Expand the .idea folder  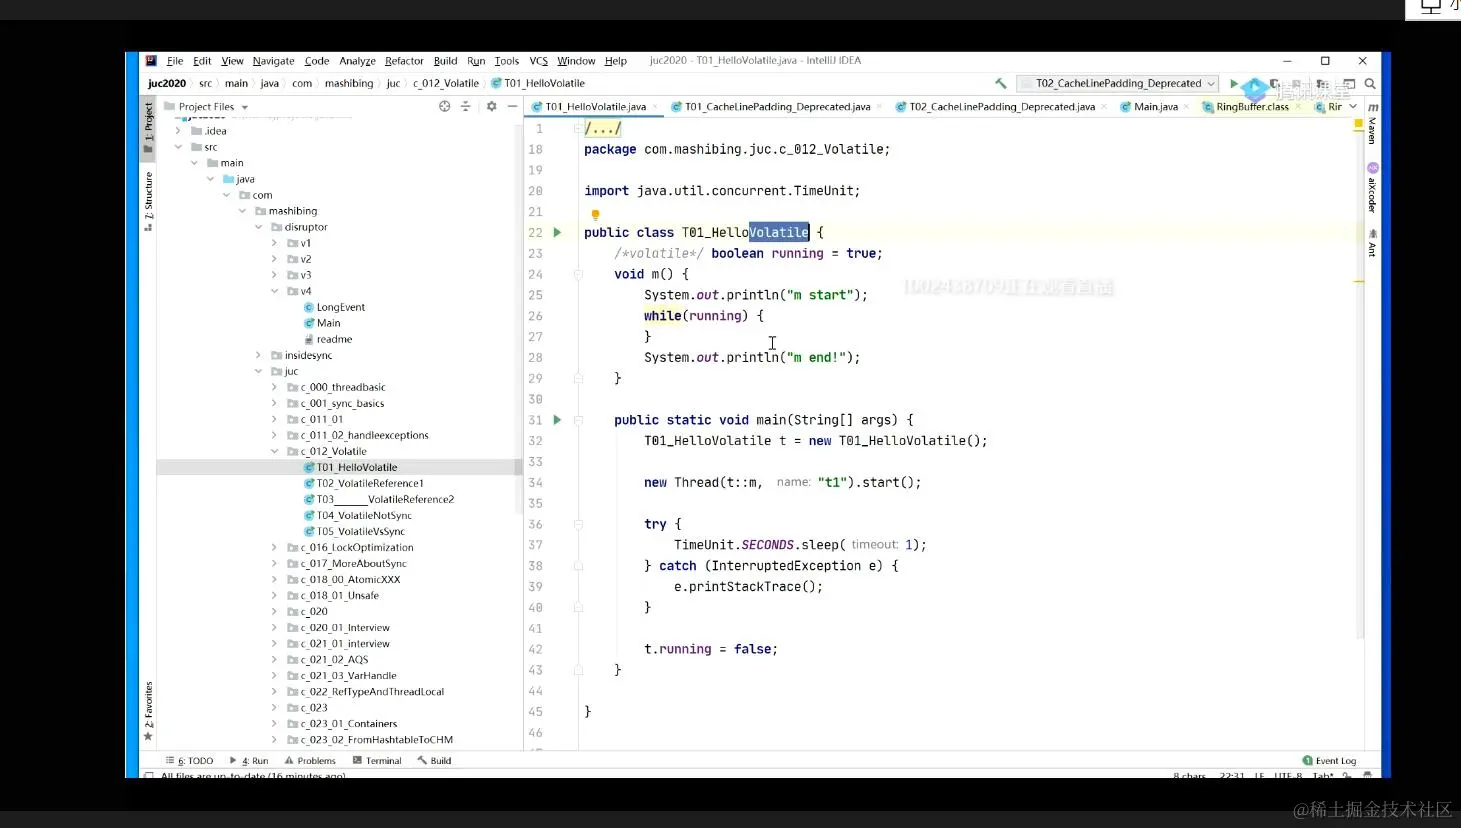pos(178,131)
